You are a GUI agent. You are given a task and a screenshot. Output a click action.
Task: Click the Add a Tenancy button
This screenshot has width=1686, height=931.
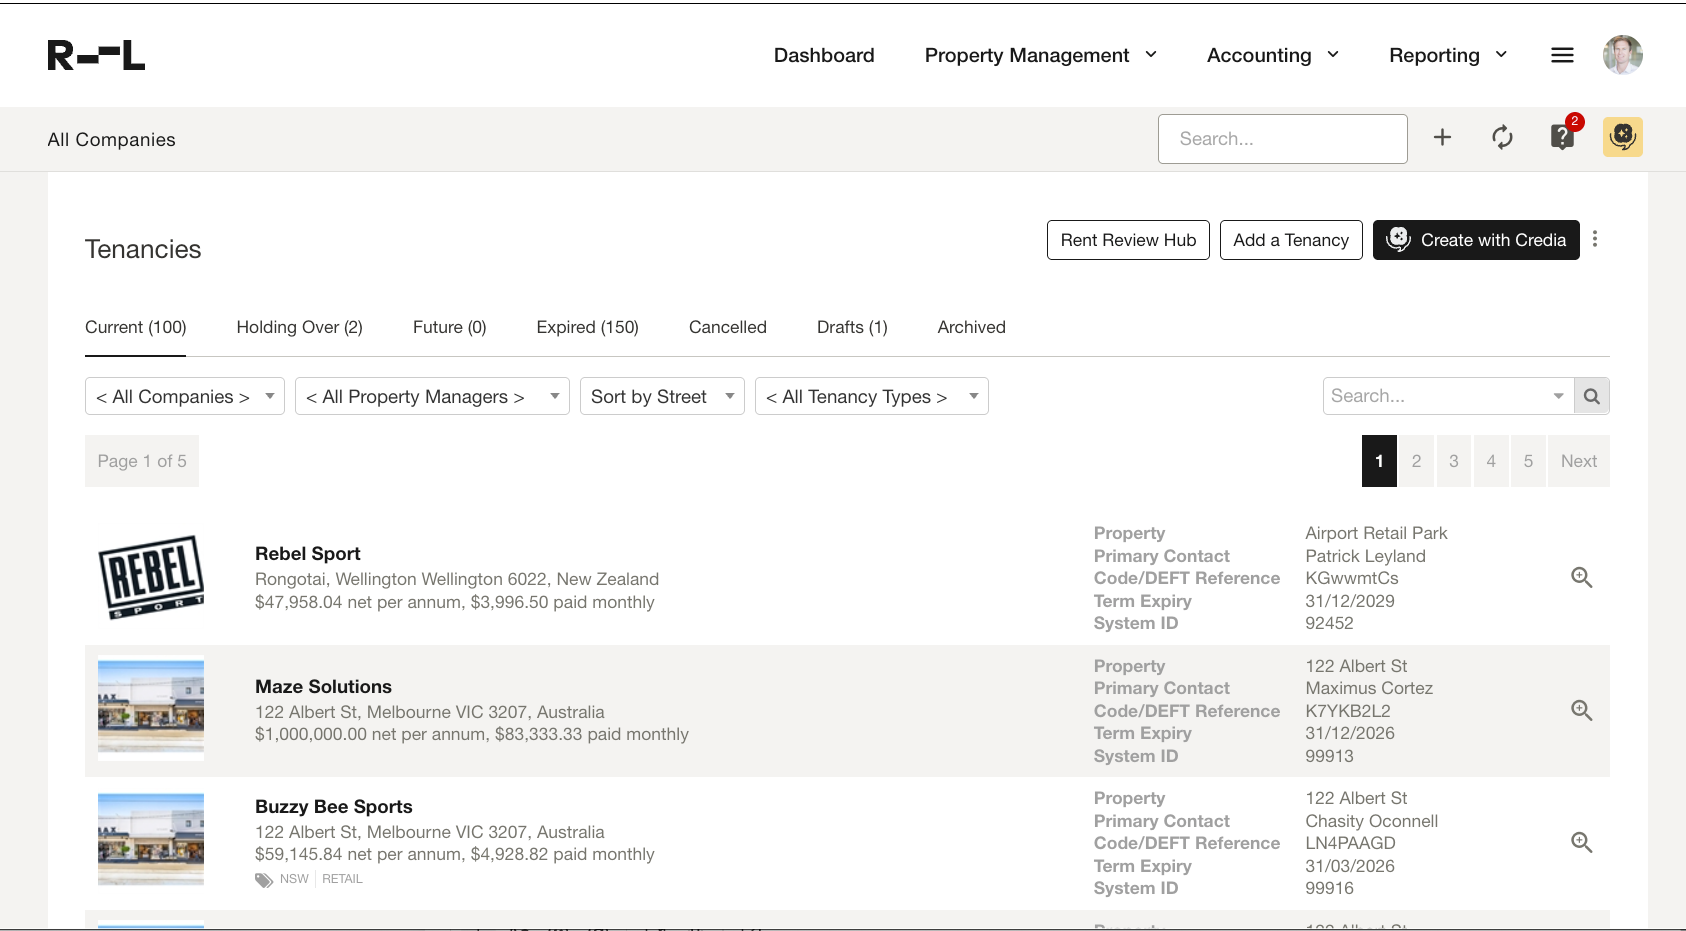[1290, 240]
